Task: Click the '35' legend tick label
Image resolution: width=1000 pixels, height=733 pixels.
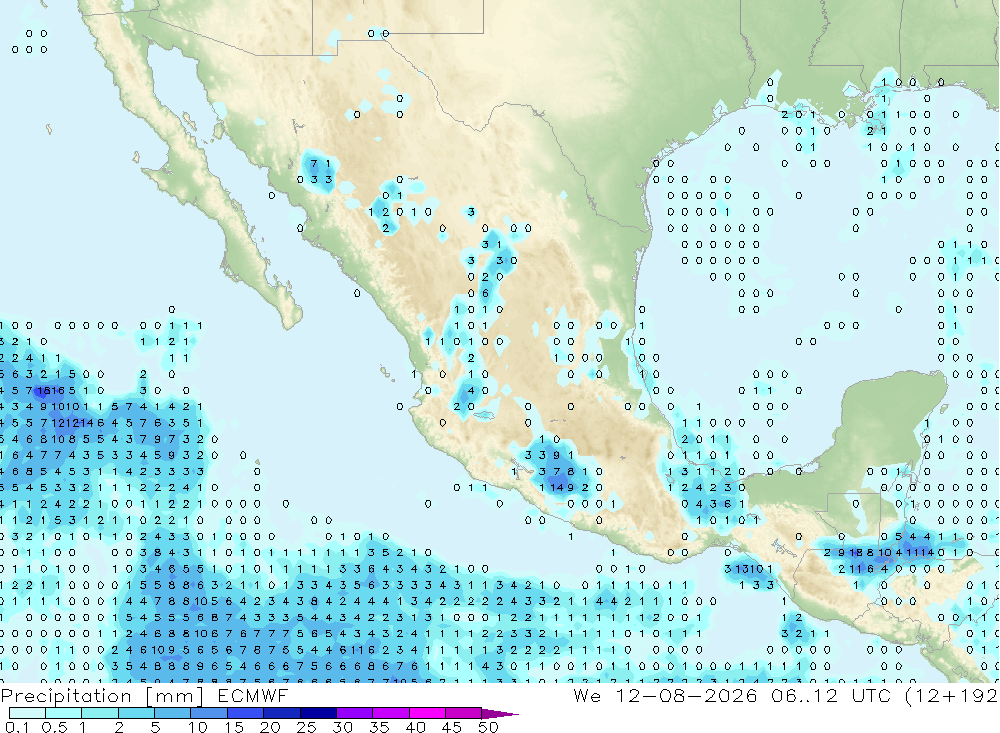Action: [379, 727]
